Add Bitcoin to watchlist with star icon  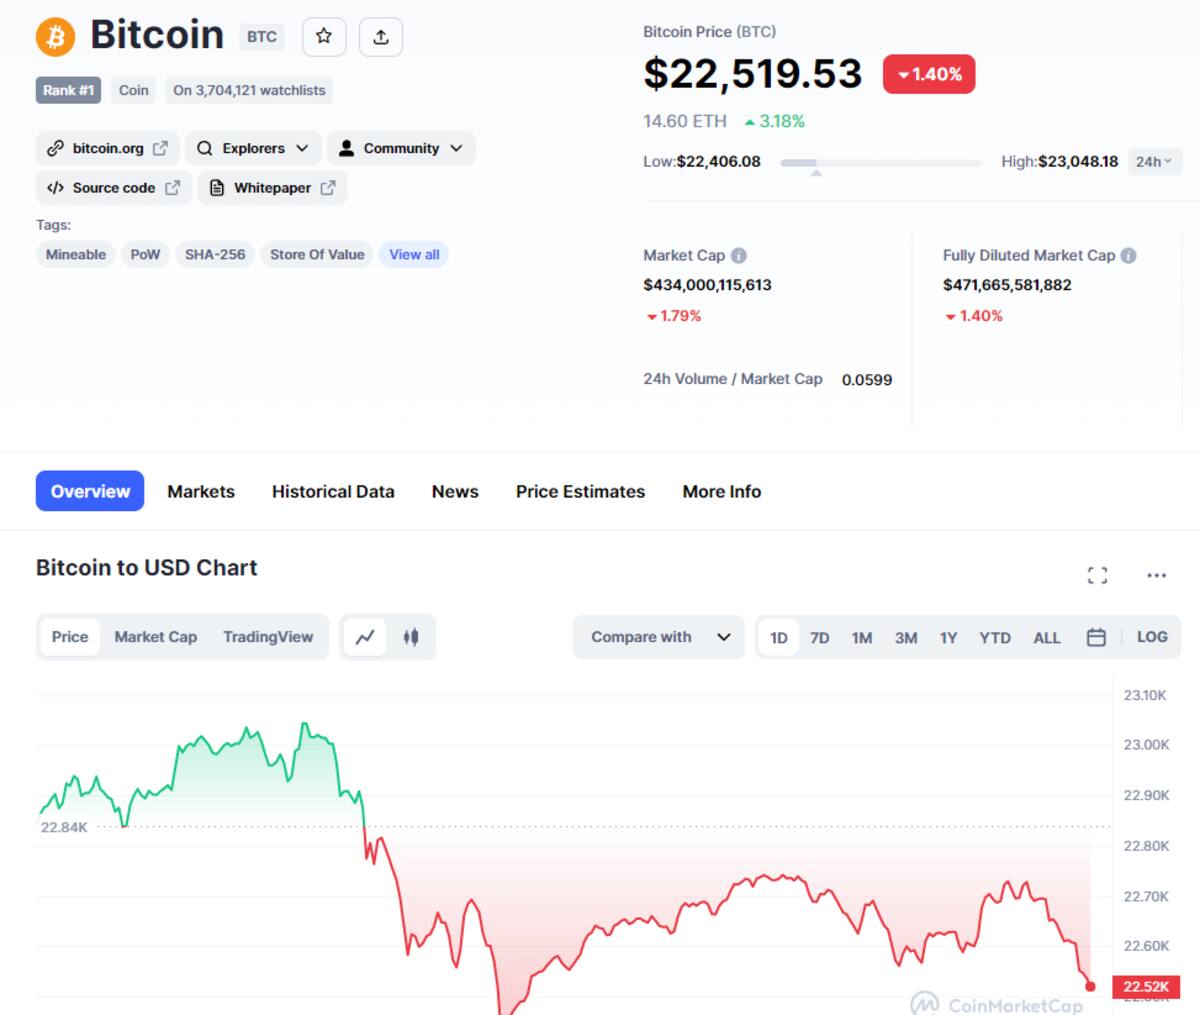click(323, 37)
